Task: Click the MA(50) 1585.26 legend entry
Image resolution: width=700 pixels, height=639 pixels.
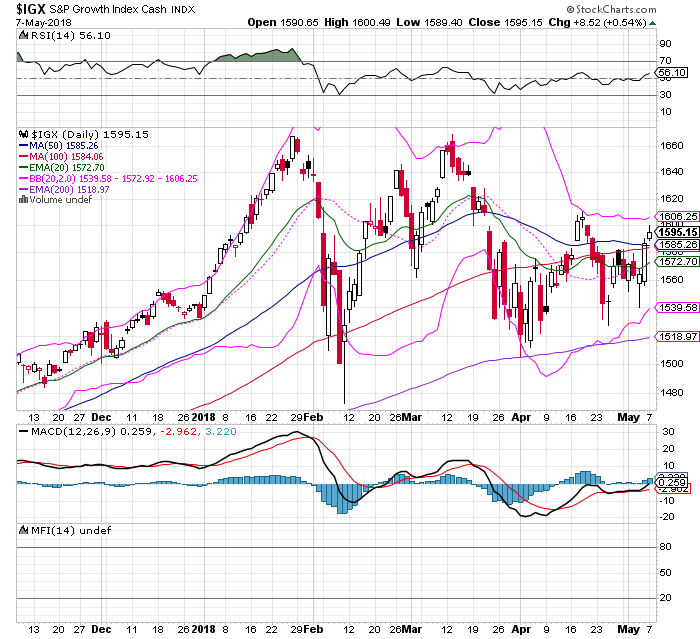Action: click(x=58, y=146)
